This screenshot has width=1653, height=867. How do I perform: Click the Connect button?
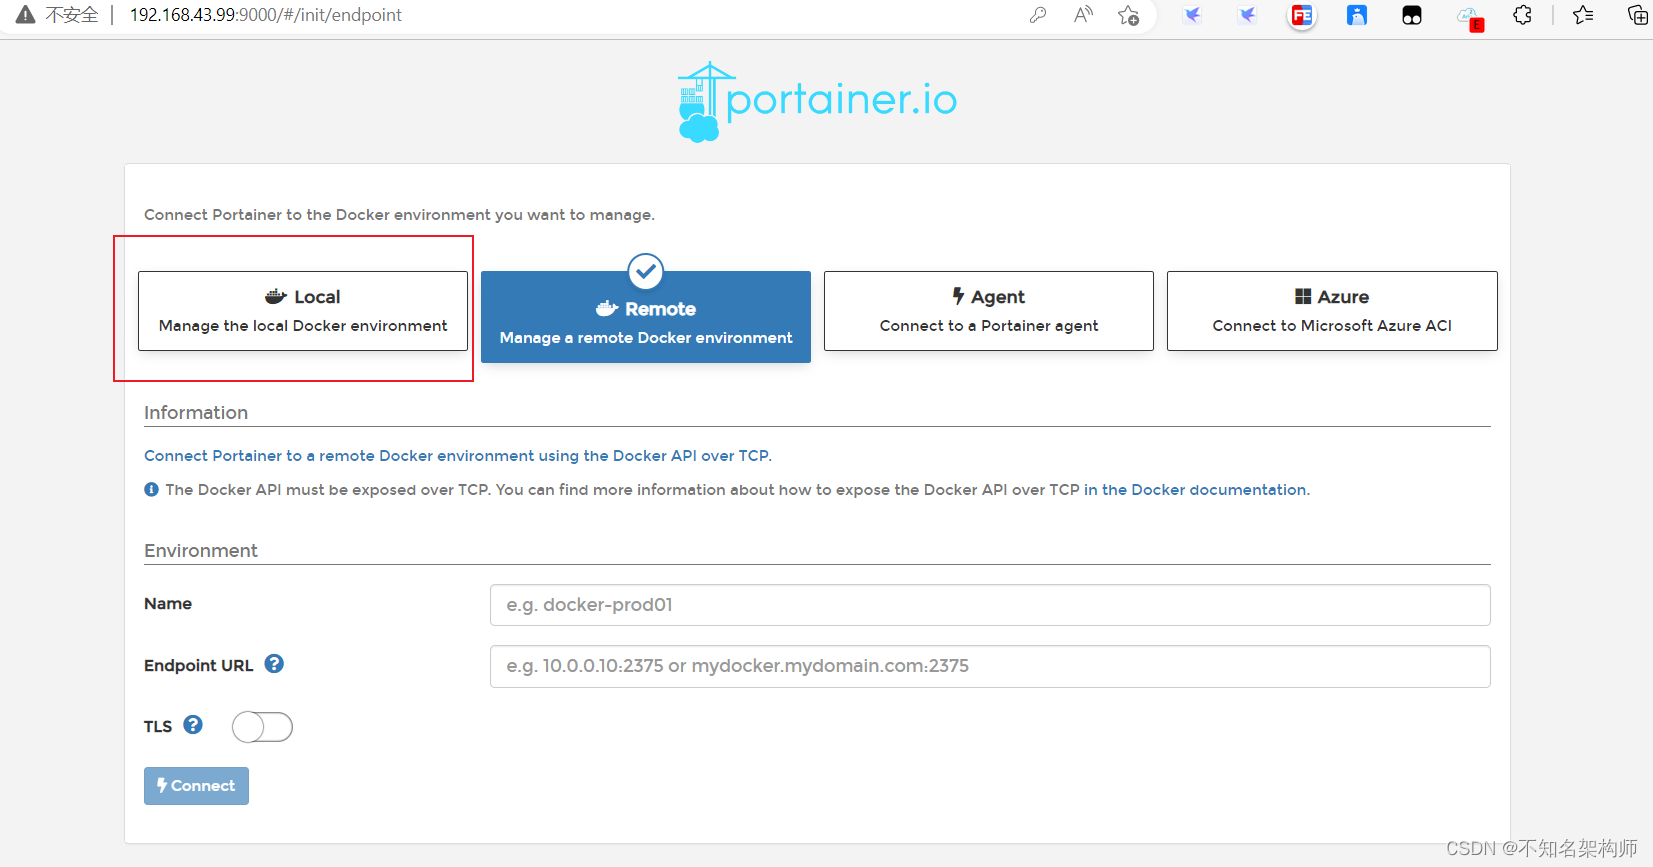point(196,786)
